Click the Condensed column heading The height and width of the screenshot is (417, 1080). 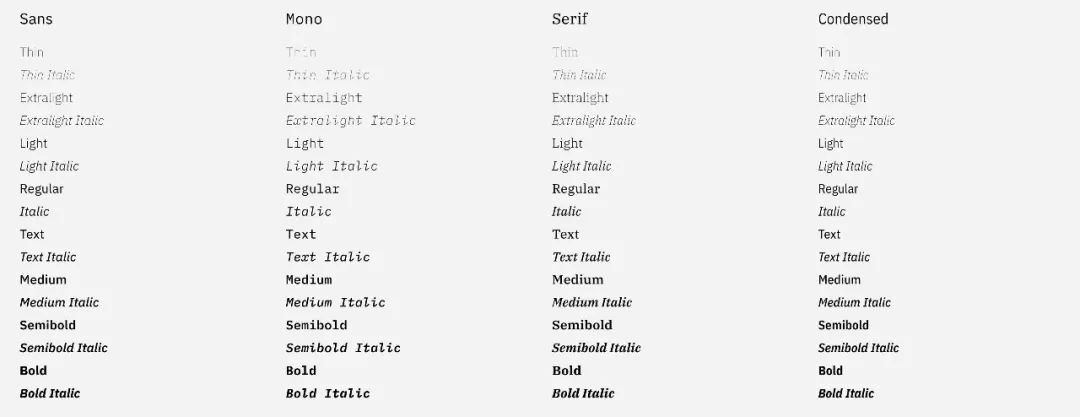[x=853, y=19]
